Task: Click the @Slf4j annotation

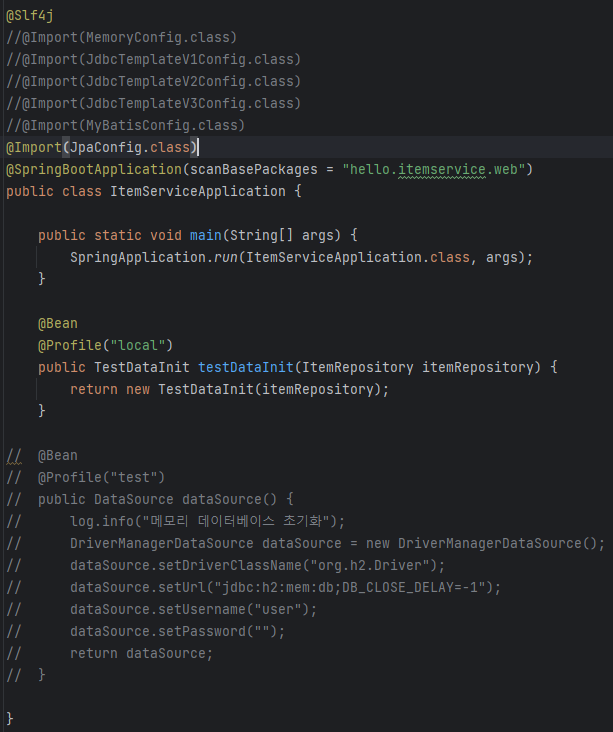Action: click(x=29, y=15)
